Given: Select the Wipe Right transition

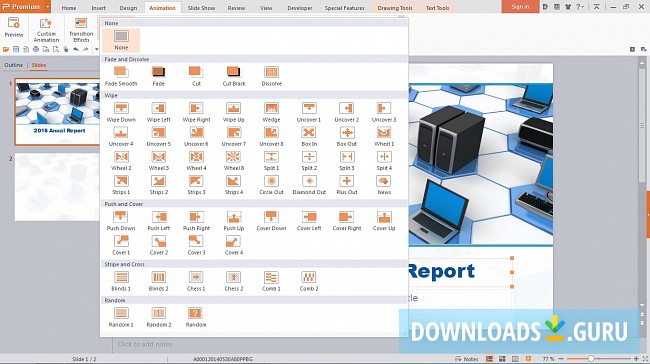Looking at the screenshot, I should click(x=196, y=112).
